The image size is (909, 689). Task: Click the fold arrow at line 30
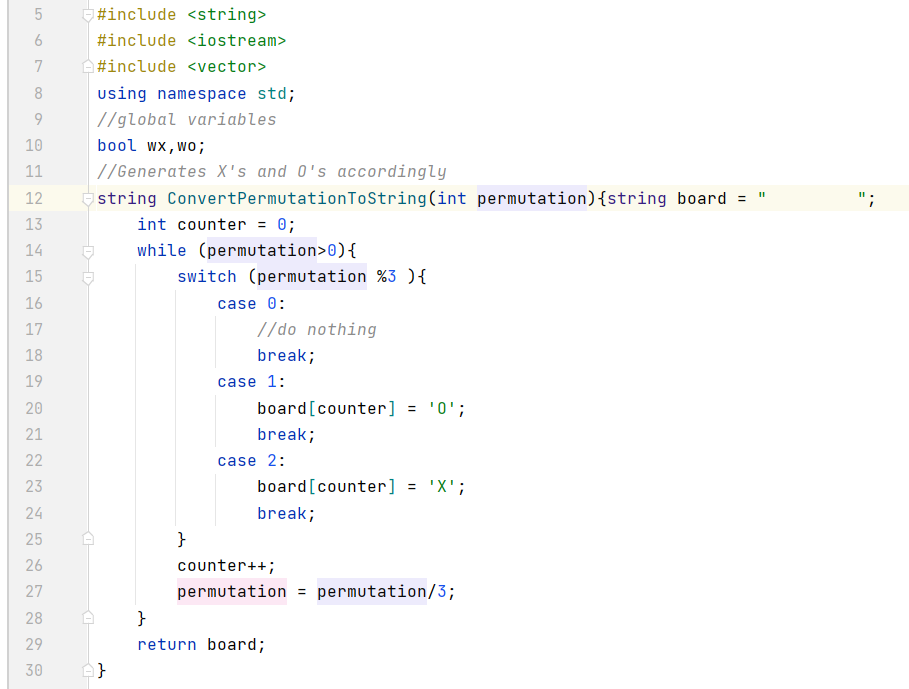coord(87,670)
